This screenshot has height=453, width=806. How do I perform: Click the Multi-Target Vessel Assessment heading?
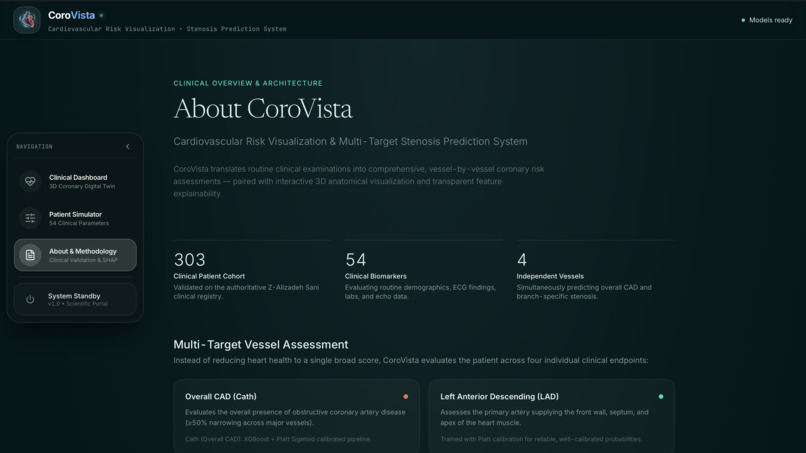click(x=261, y=345)
